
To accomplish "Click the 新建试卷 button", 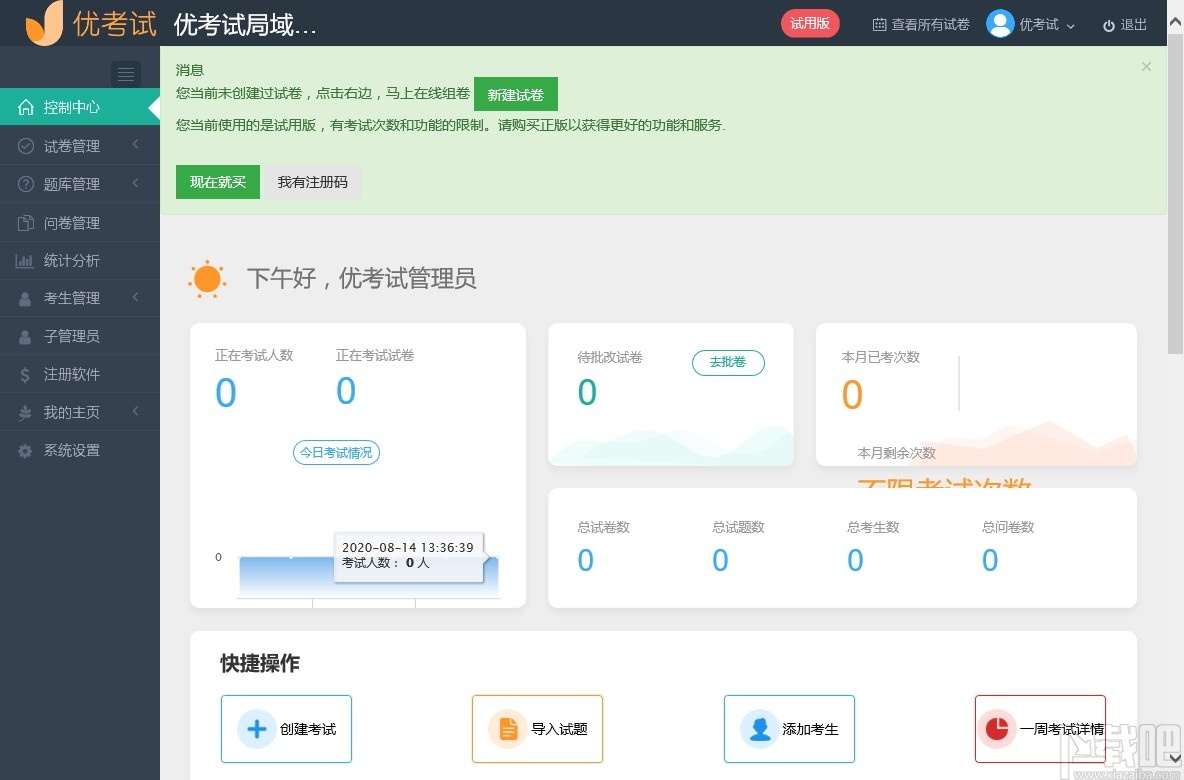I will (515, 93).
